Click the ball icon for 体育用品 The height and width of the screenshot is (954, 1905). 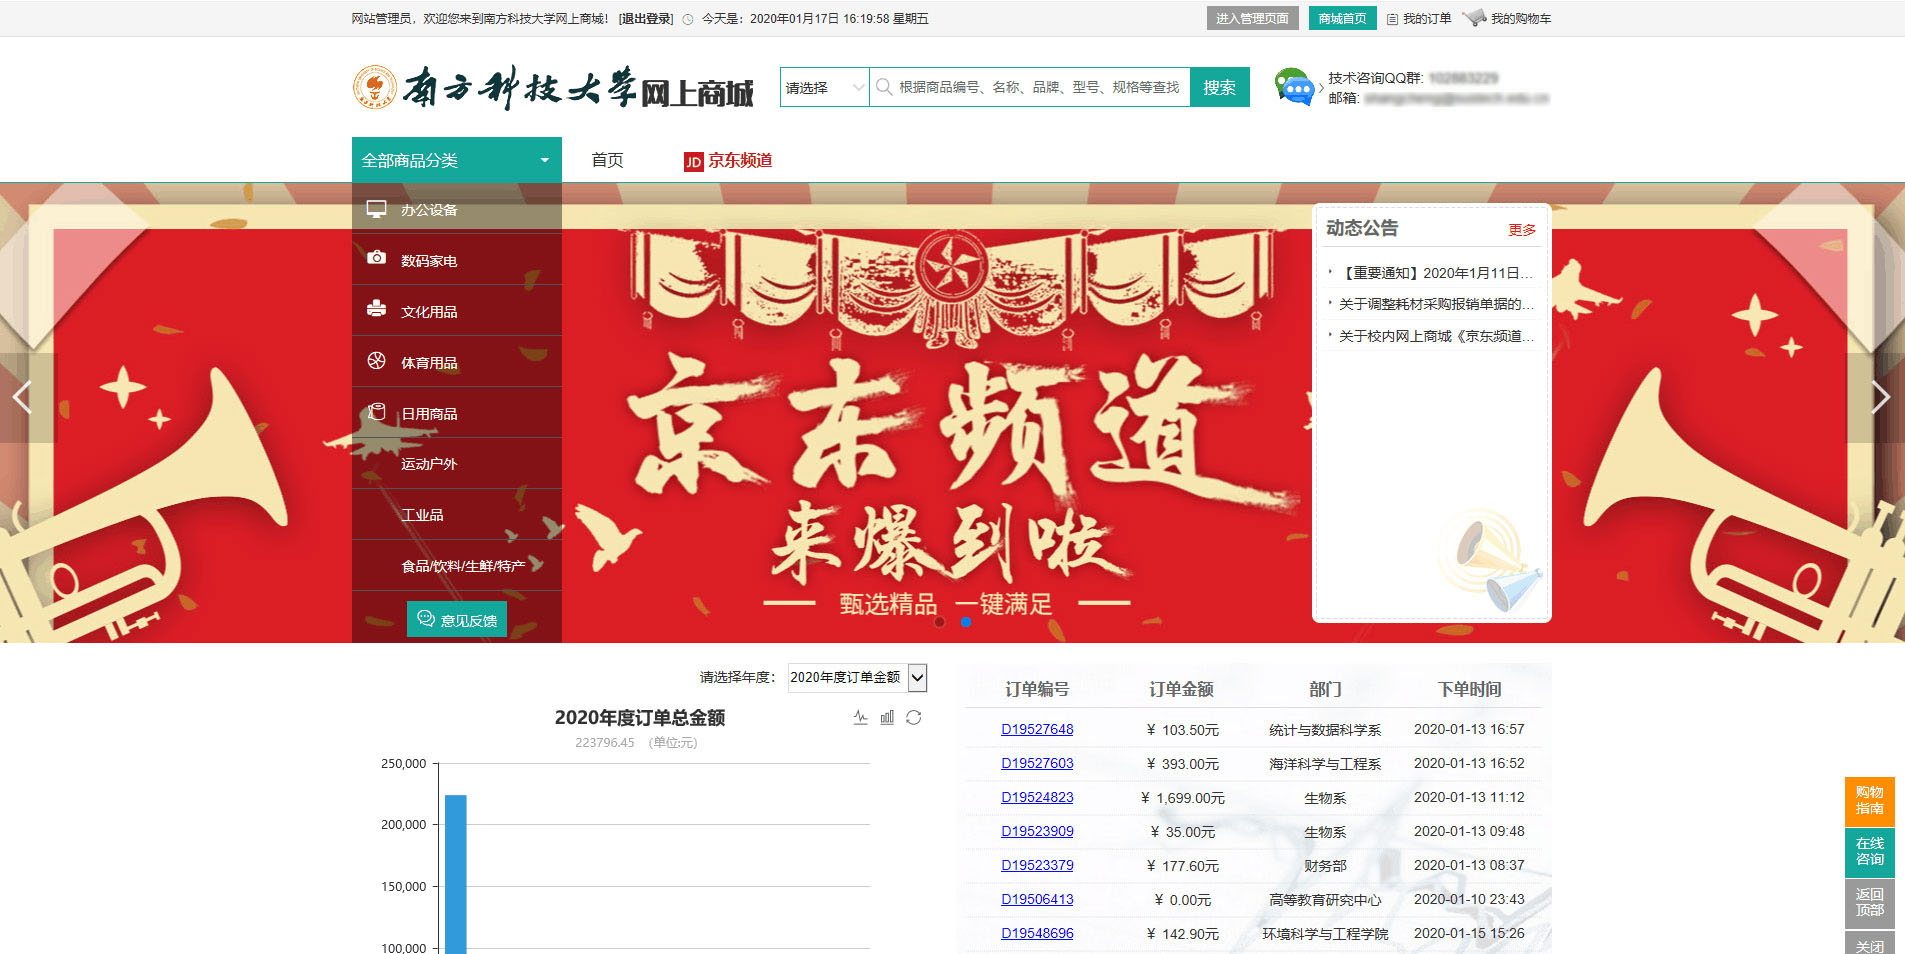coord(376,360)
